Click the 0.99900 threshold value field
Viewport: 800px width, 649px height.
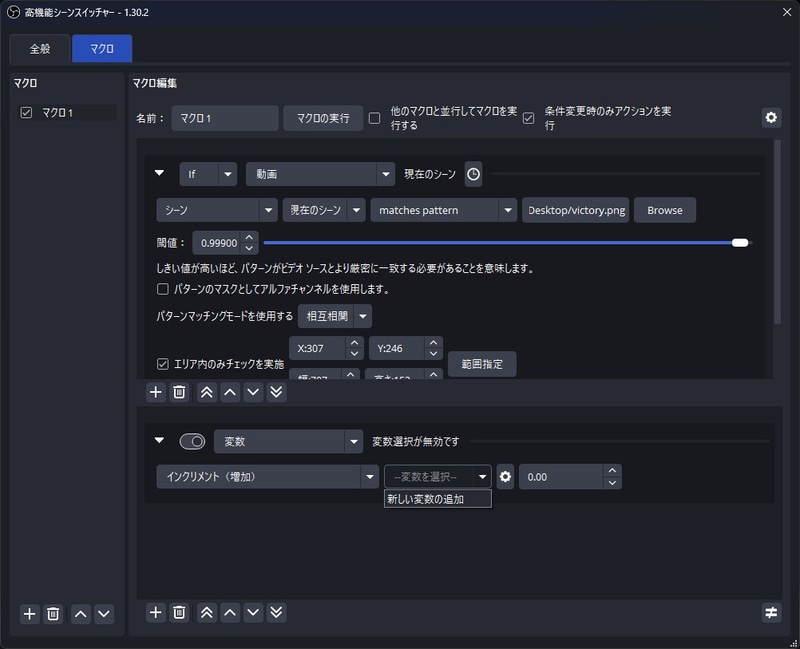click(x=218, y=243)
